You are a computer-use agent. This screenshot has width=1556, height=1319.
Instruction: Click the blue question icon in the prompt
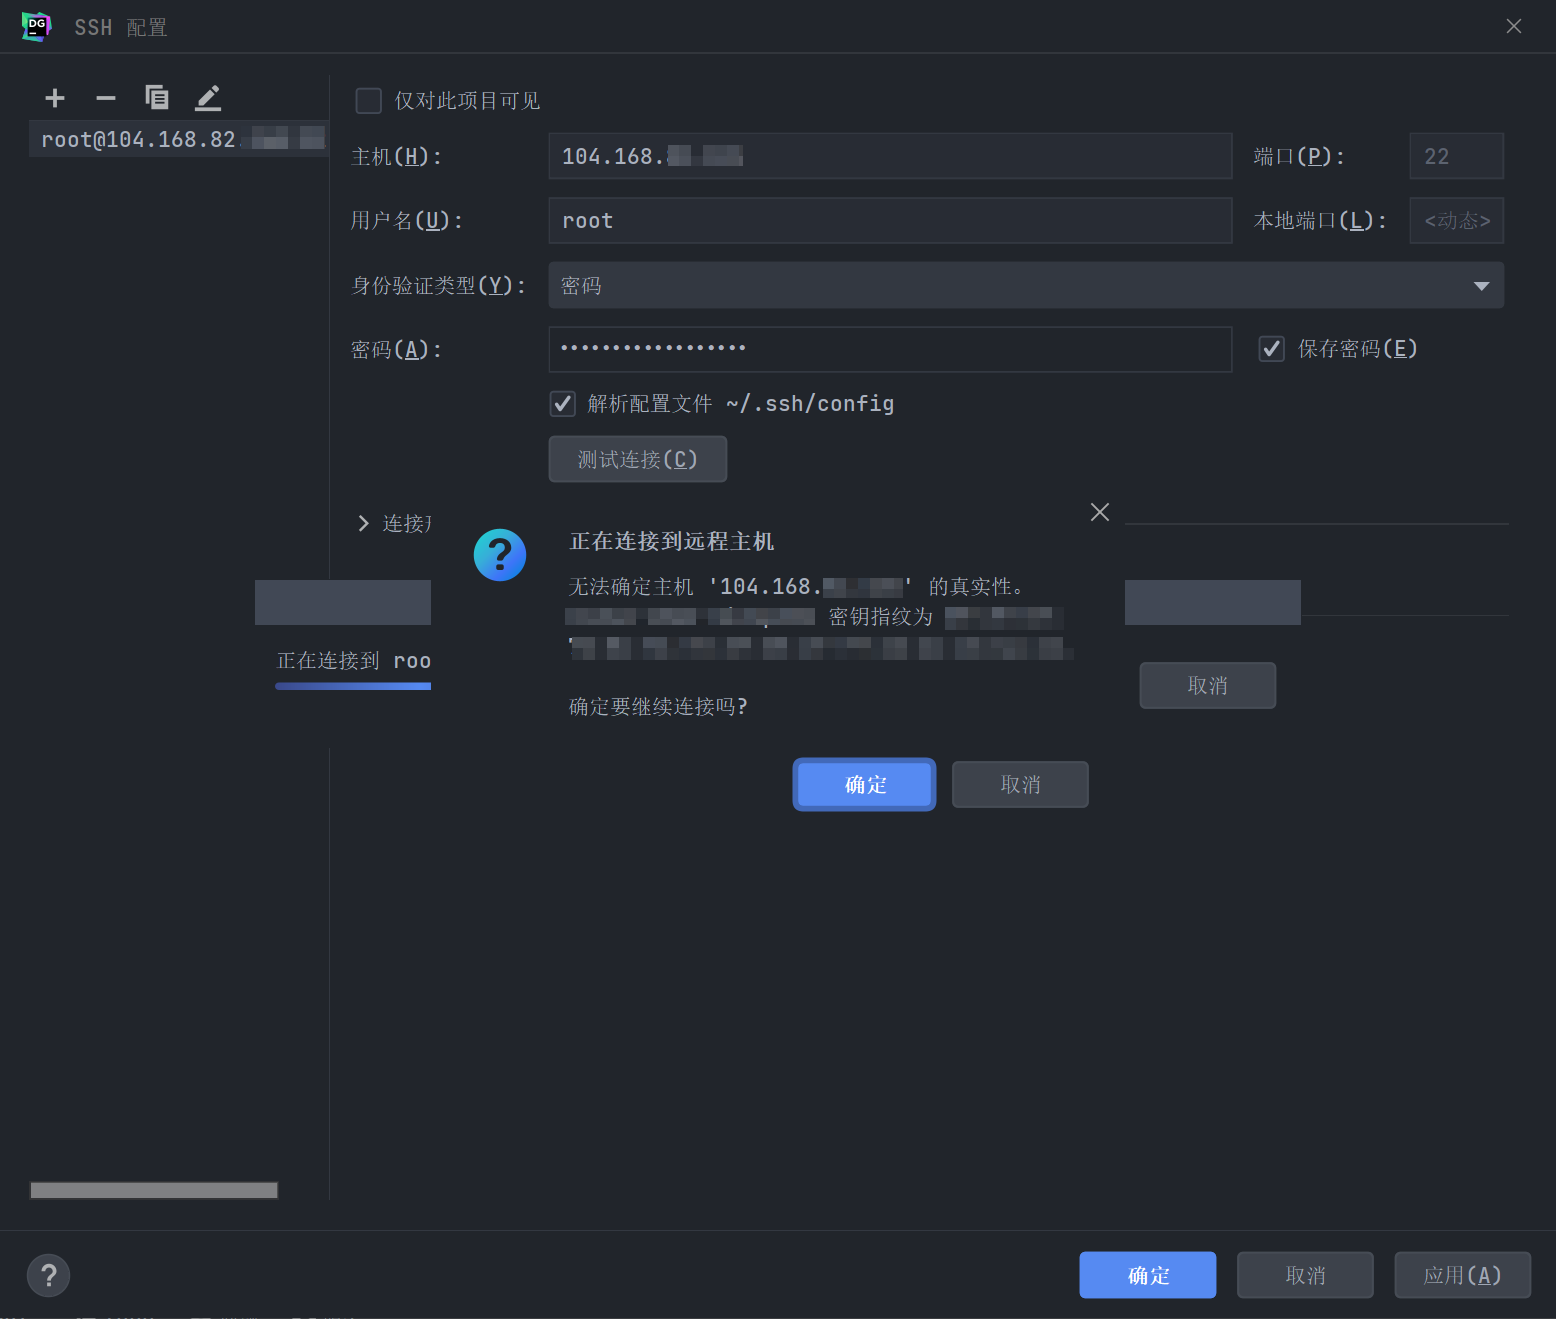point(499,554)
